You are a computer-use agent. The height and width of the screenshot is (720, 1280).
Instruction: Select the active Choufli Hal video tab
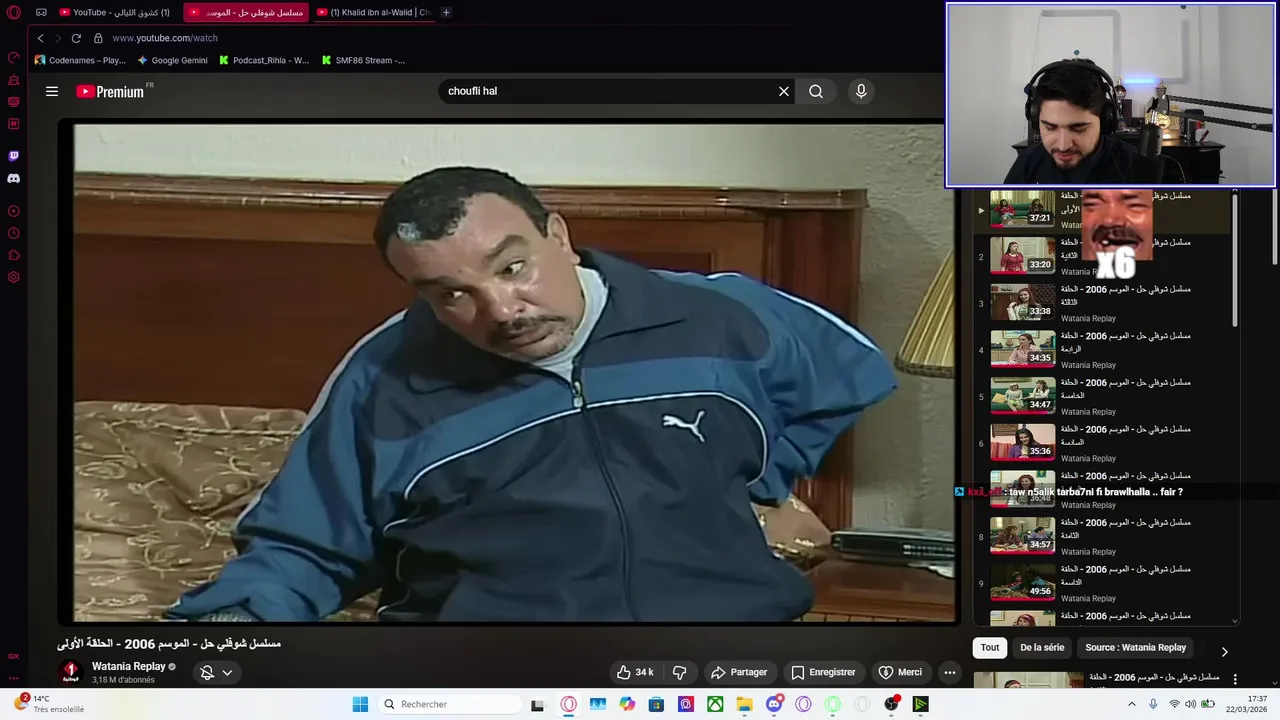click(245, 12)
